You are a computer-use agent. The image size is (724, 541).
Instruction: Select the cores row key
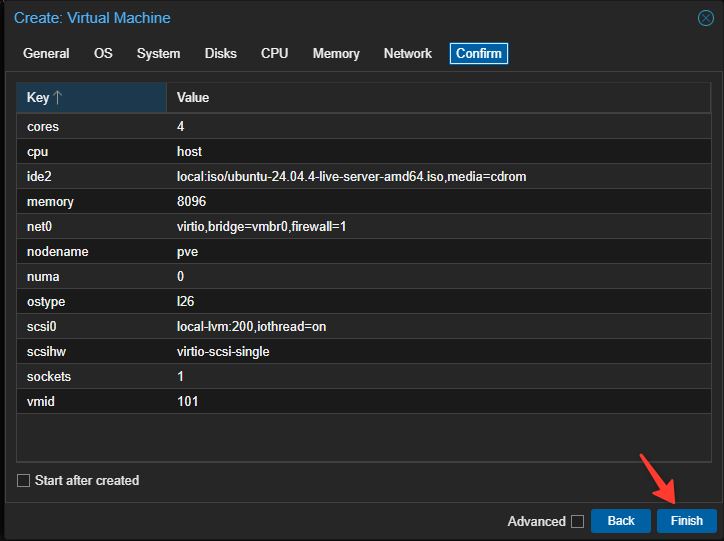tap(91, 126)
